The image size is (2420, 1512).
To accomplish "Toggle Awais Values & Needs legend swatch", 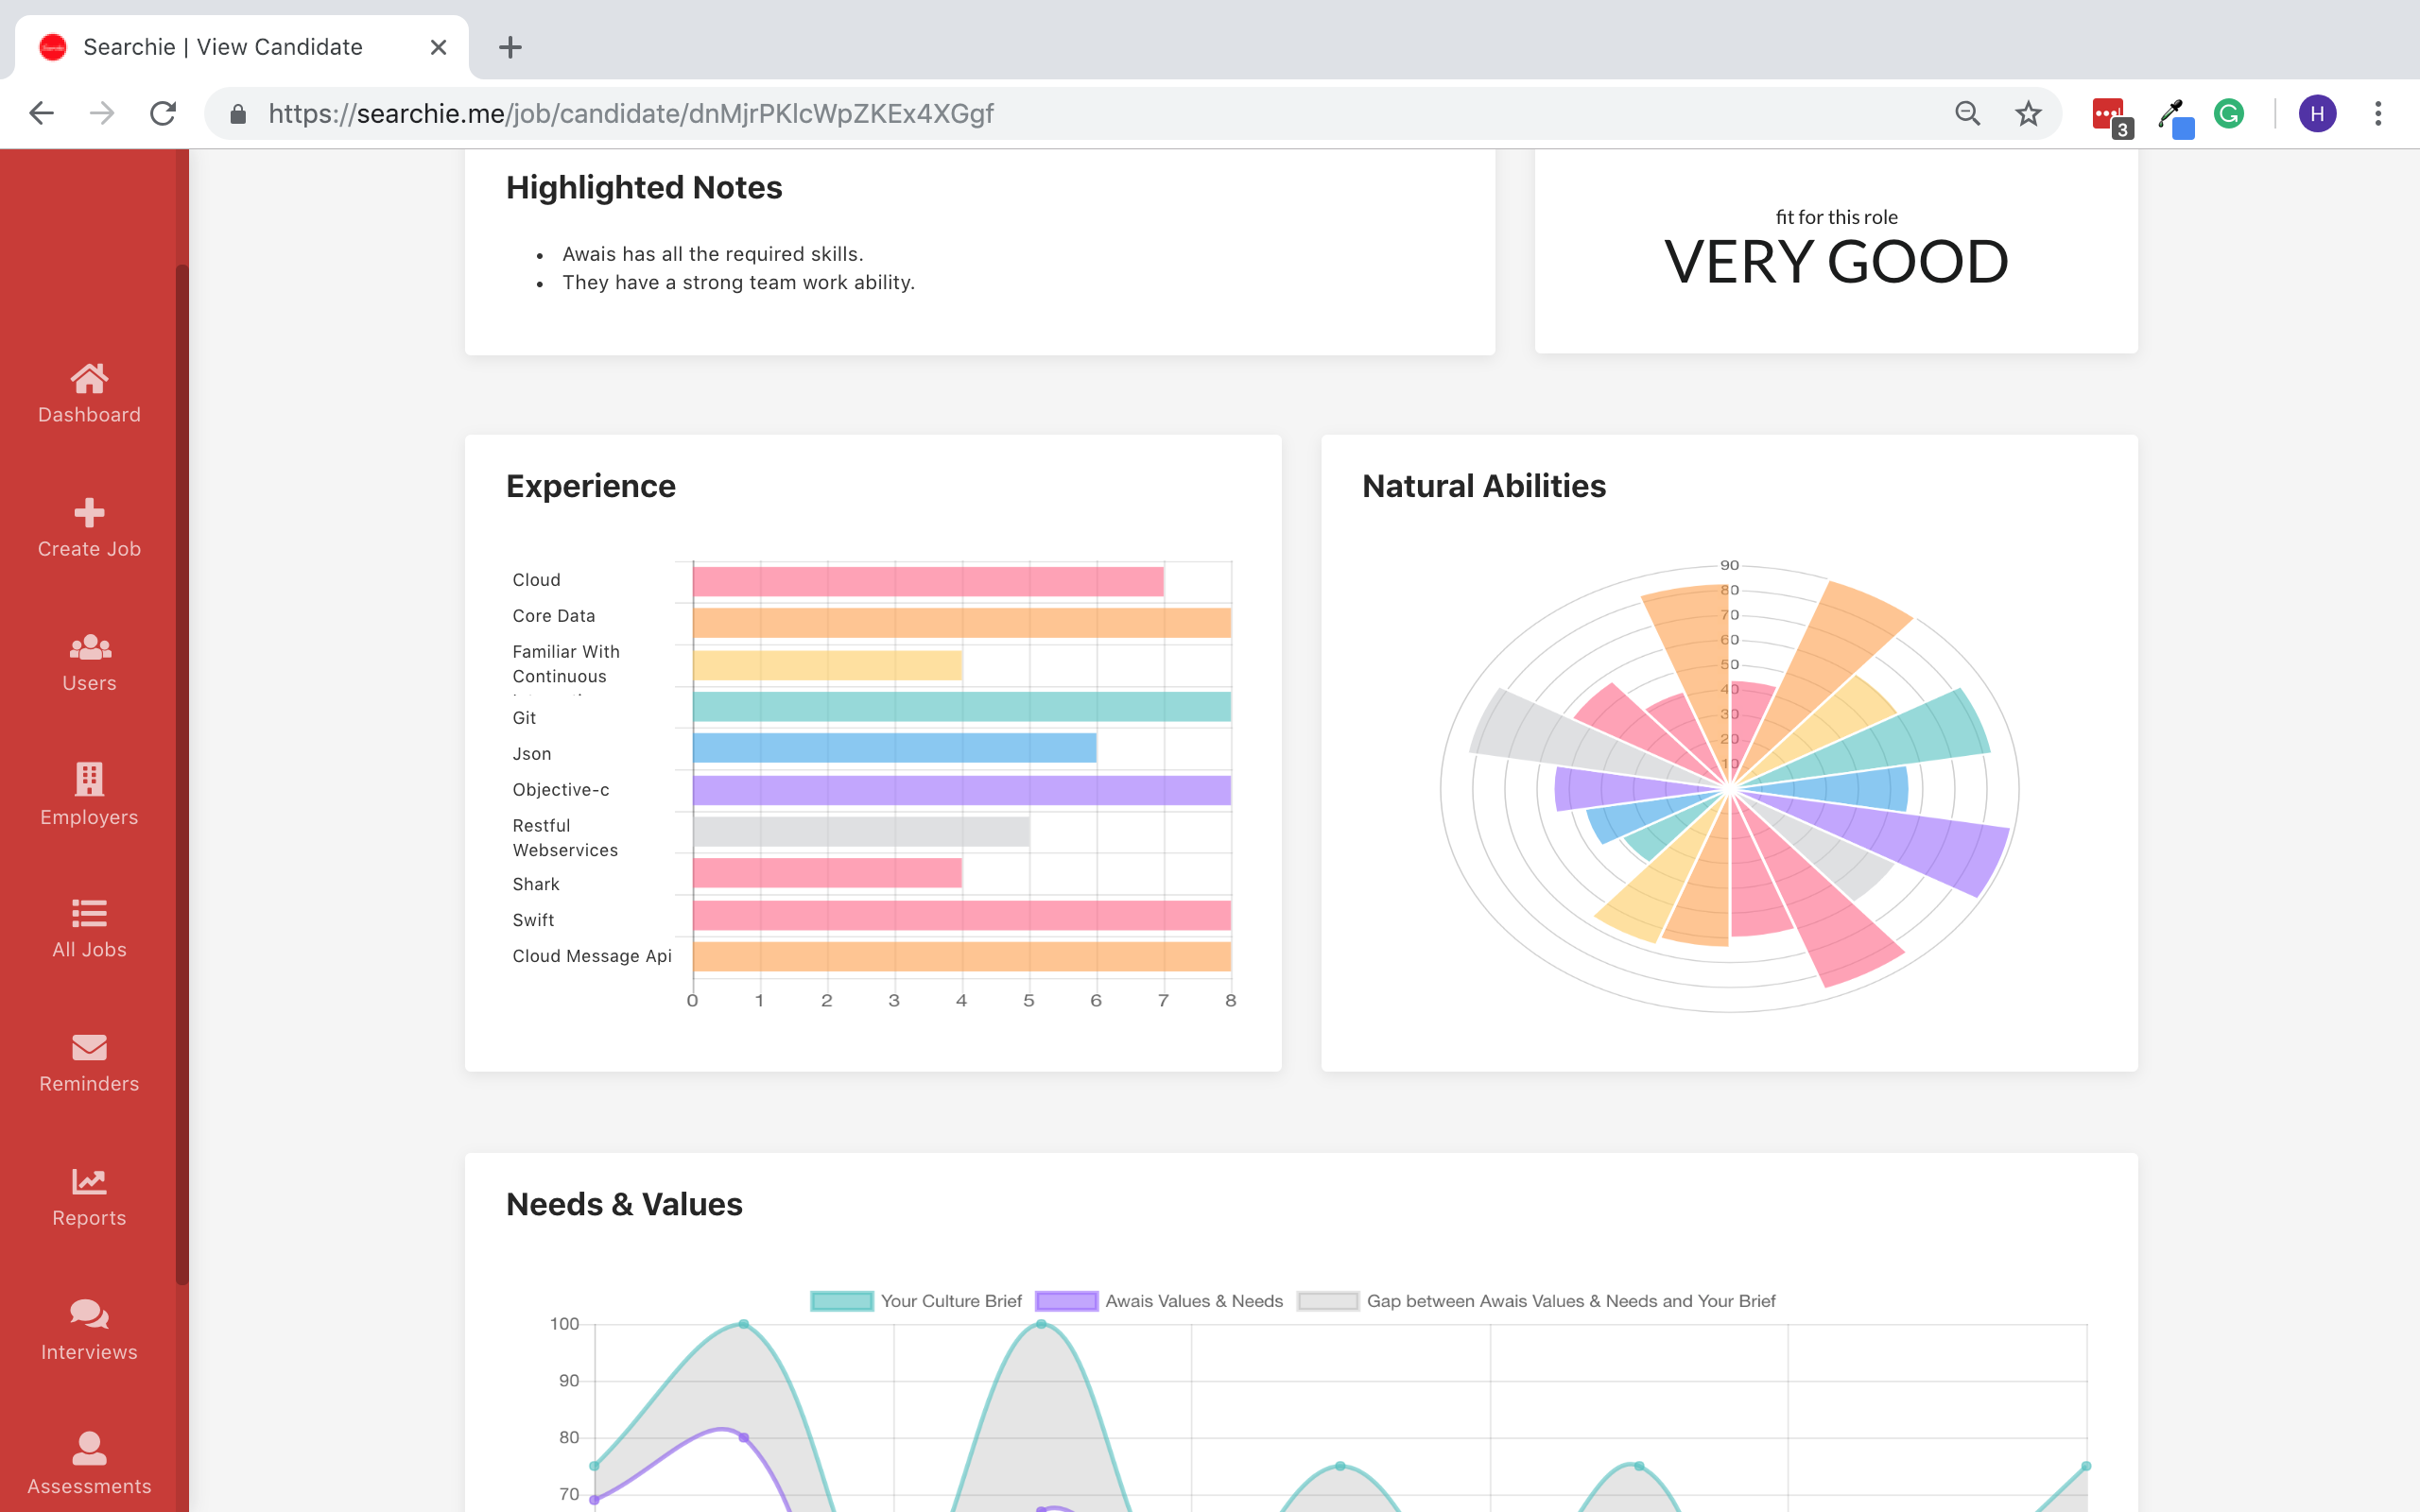I will (1066, 1301).
